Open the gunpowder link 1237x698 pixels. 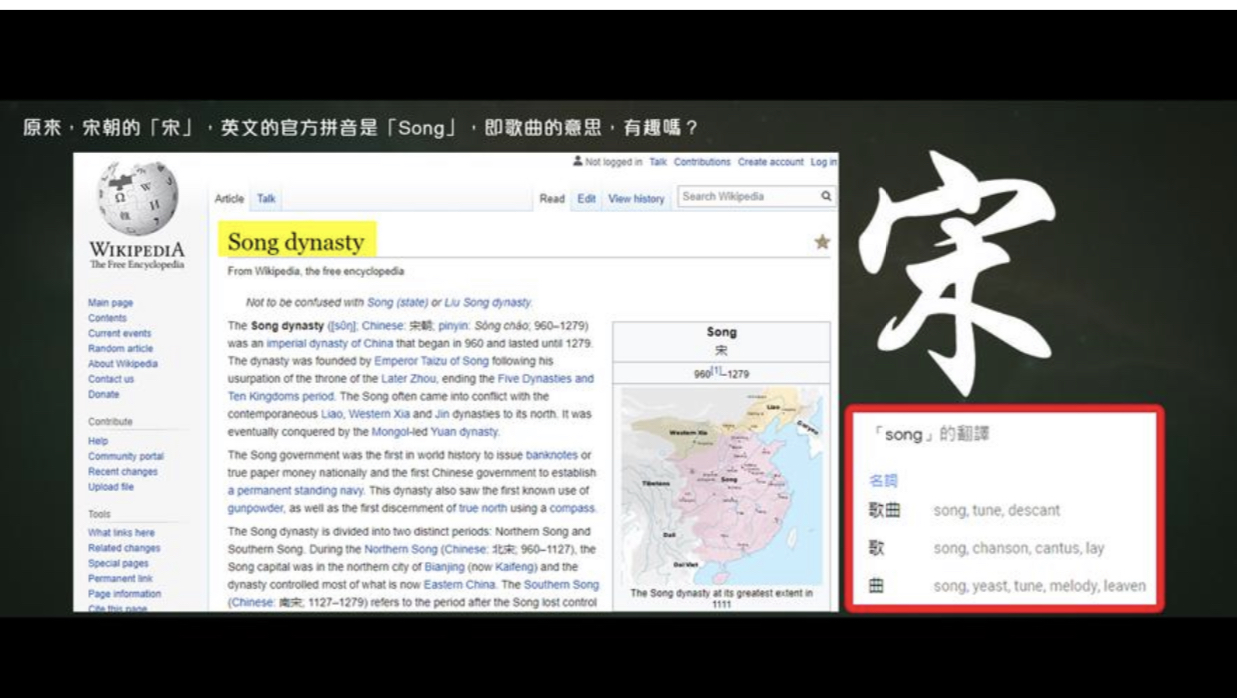[254, 508]
